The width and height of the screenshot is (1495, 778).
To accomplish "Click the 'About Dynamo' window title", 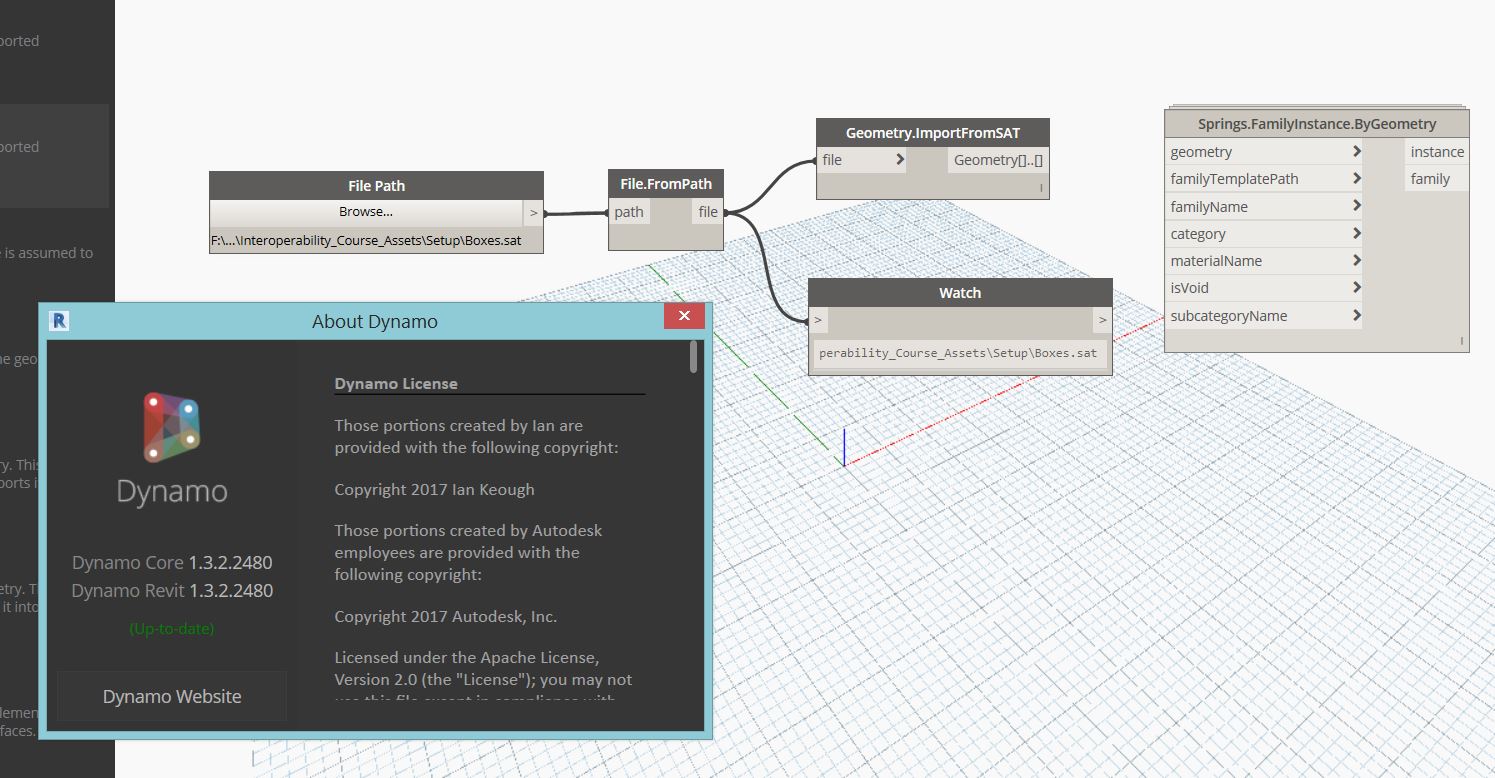I will pos(375,322).
